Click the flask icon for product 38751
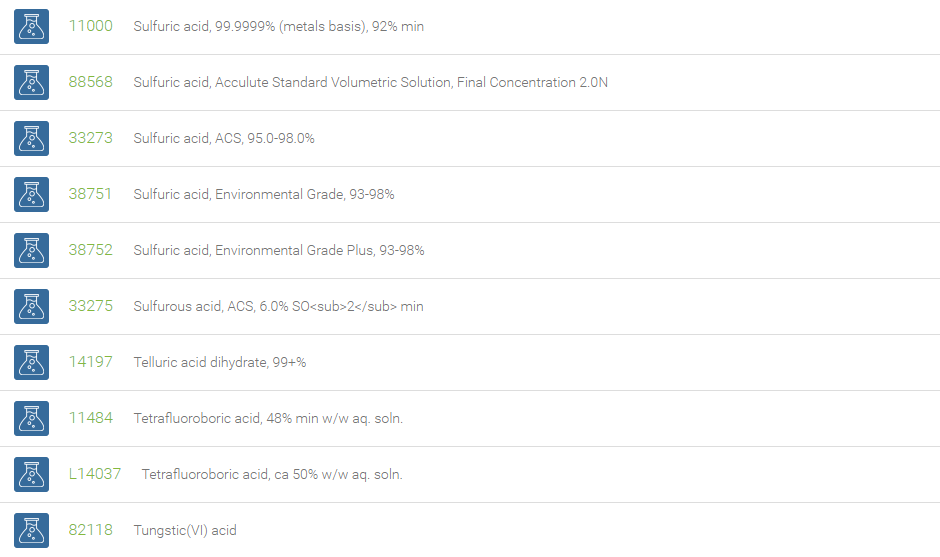This screenshot has height=557, width=940. pyautogui.click(x=31, y=194)
